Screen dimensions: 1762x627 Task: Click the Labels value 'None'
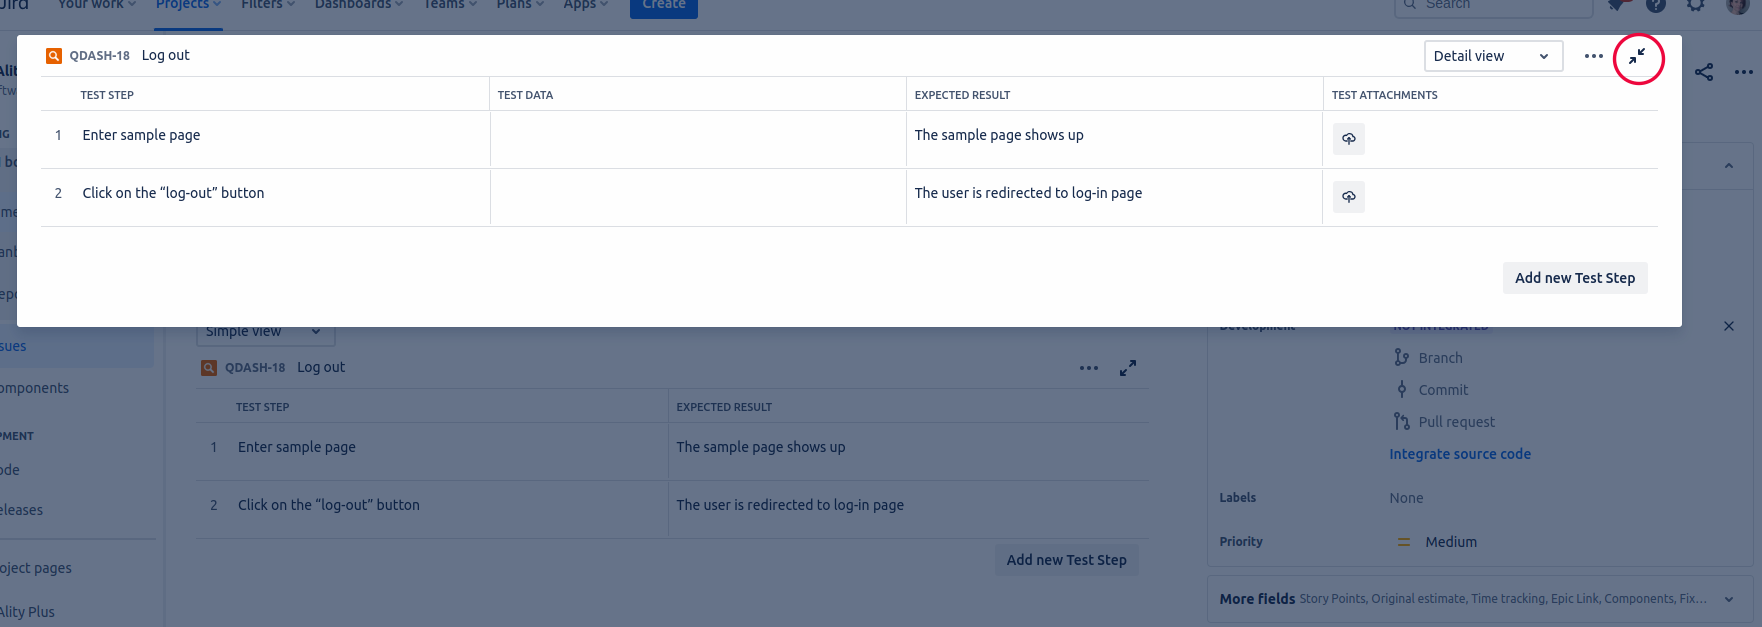(1406, 498)
